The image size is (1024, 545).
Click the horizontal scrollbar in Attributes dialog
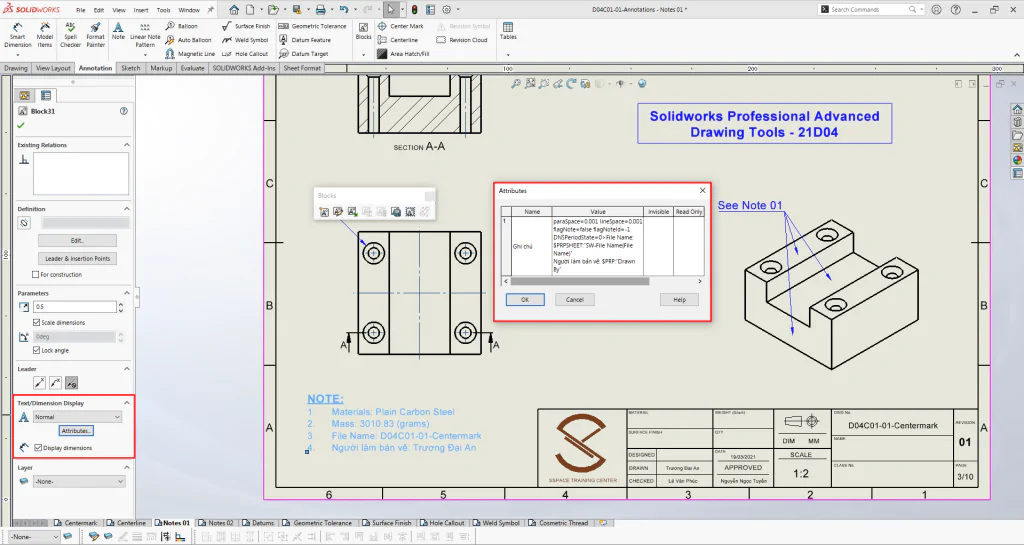[x=580, y=281]
